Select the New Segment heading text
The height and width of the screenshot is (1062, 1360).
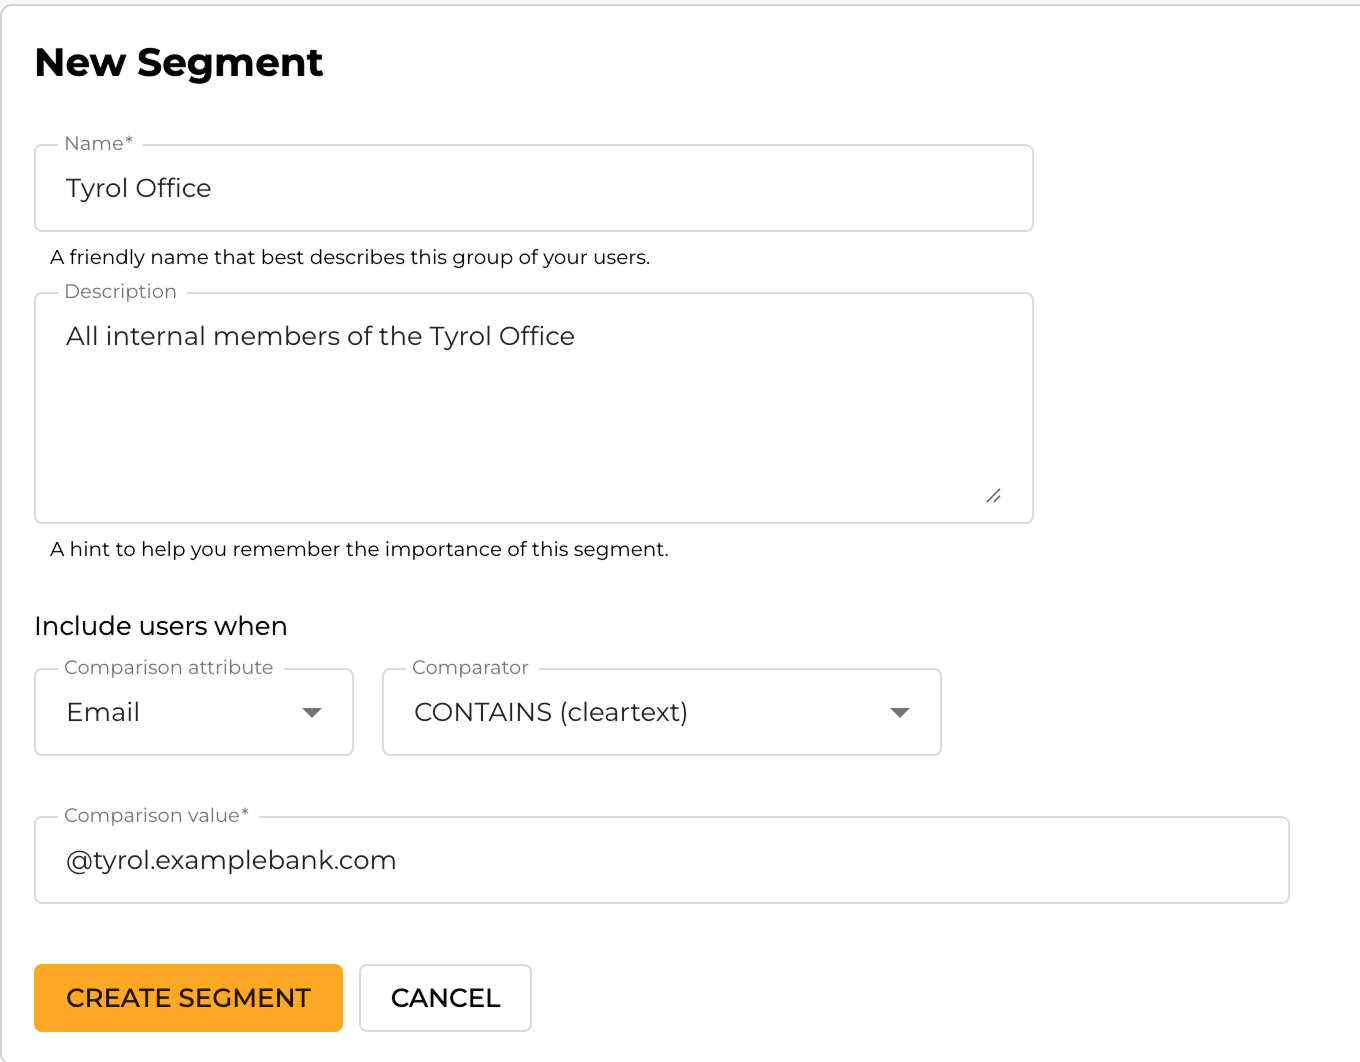pos(179,63)
